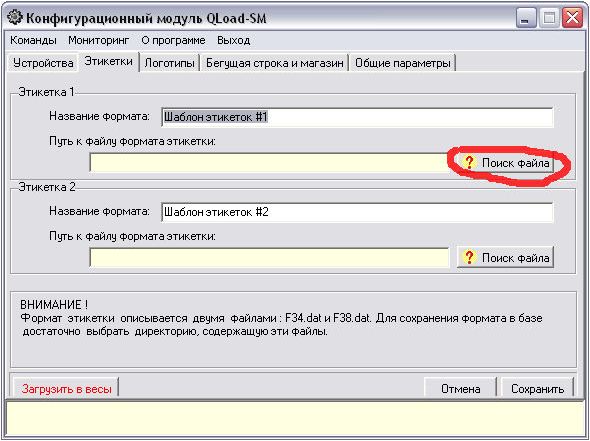Click the gear icon in the title bar
Image resolution: width=590 pixels, height=441 pixels.
pyautogui.click(x=15, y=17)
